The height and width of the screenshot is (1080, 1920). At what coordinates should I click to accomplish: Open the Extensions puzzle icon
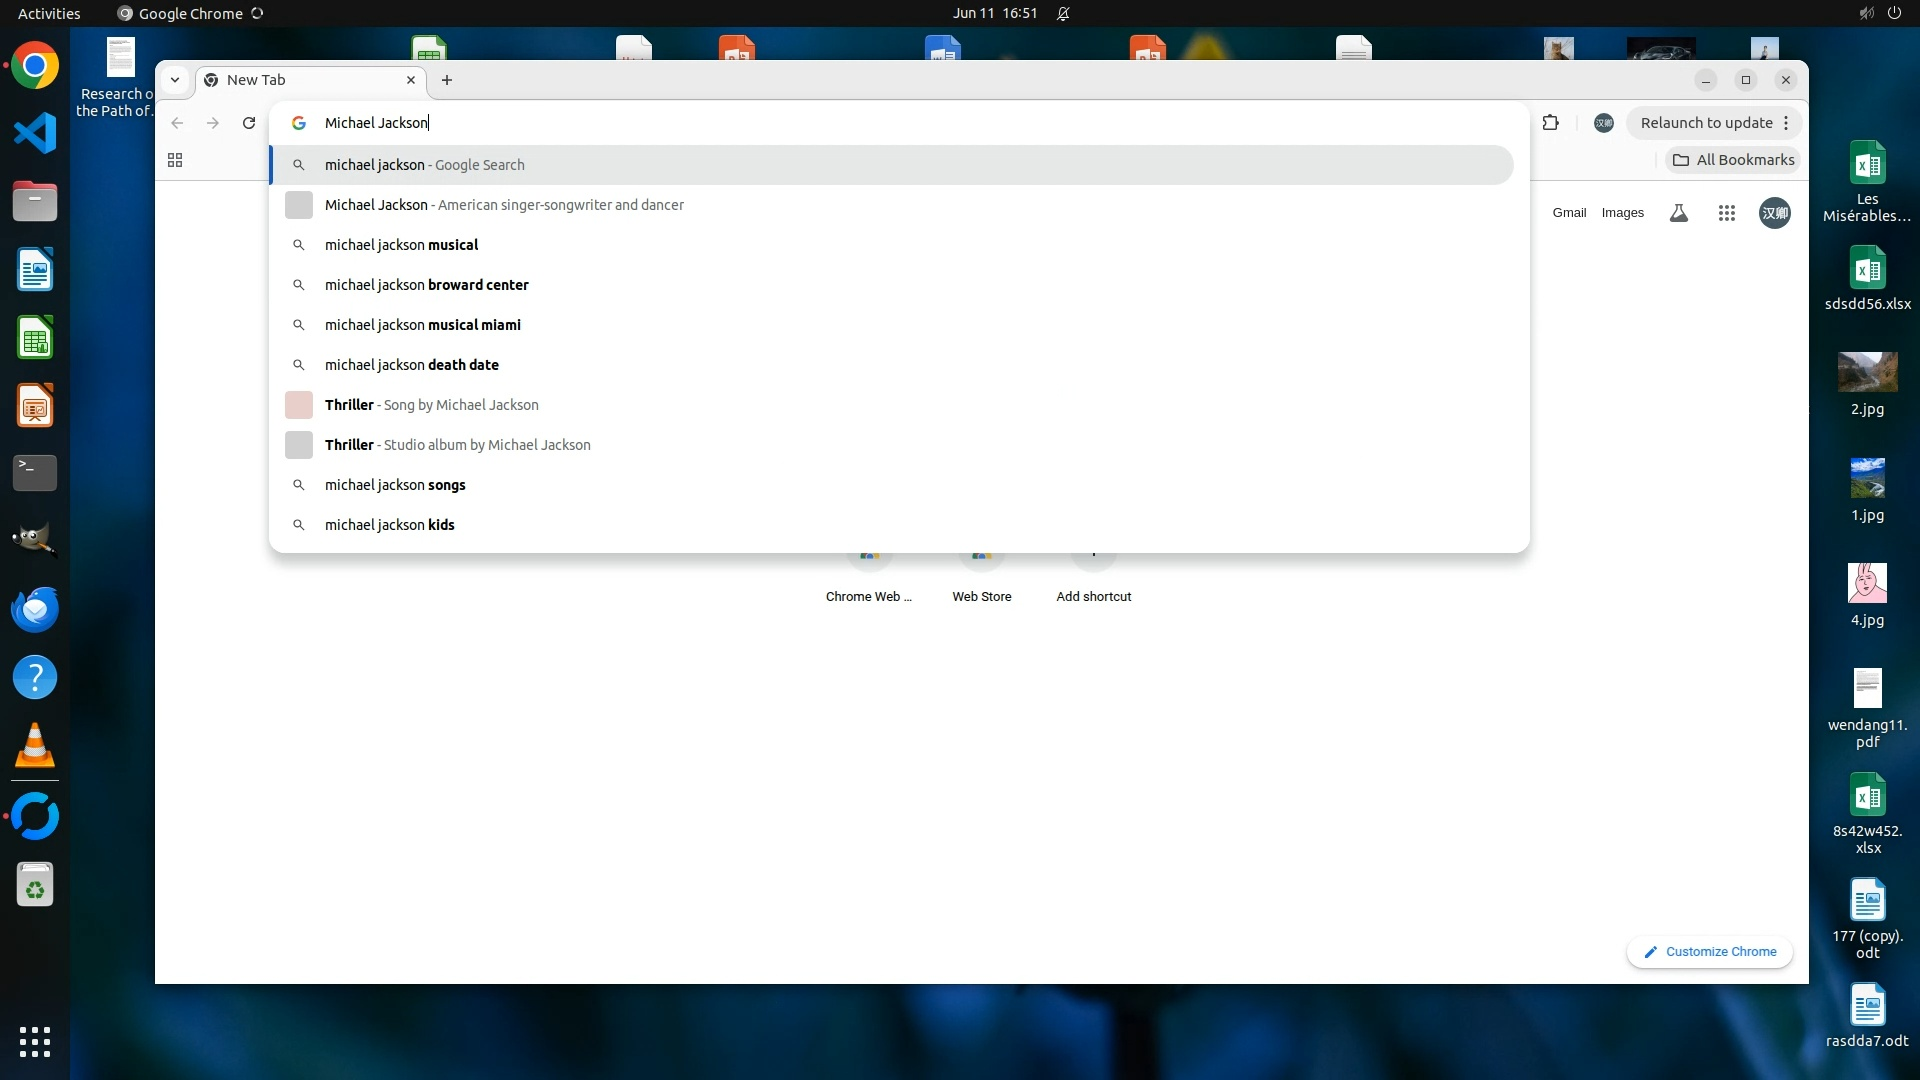(x=1550, y=123)
